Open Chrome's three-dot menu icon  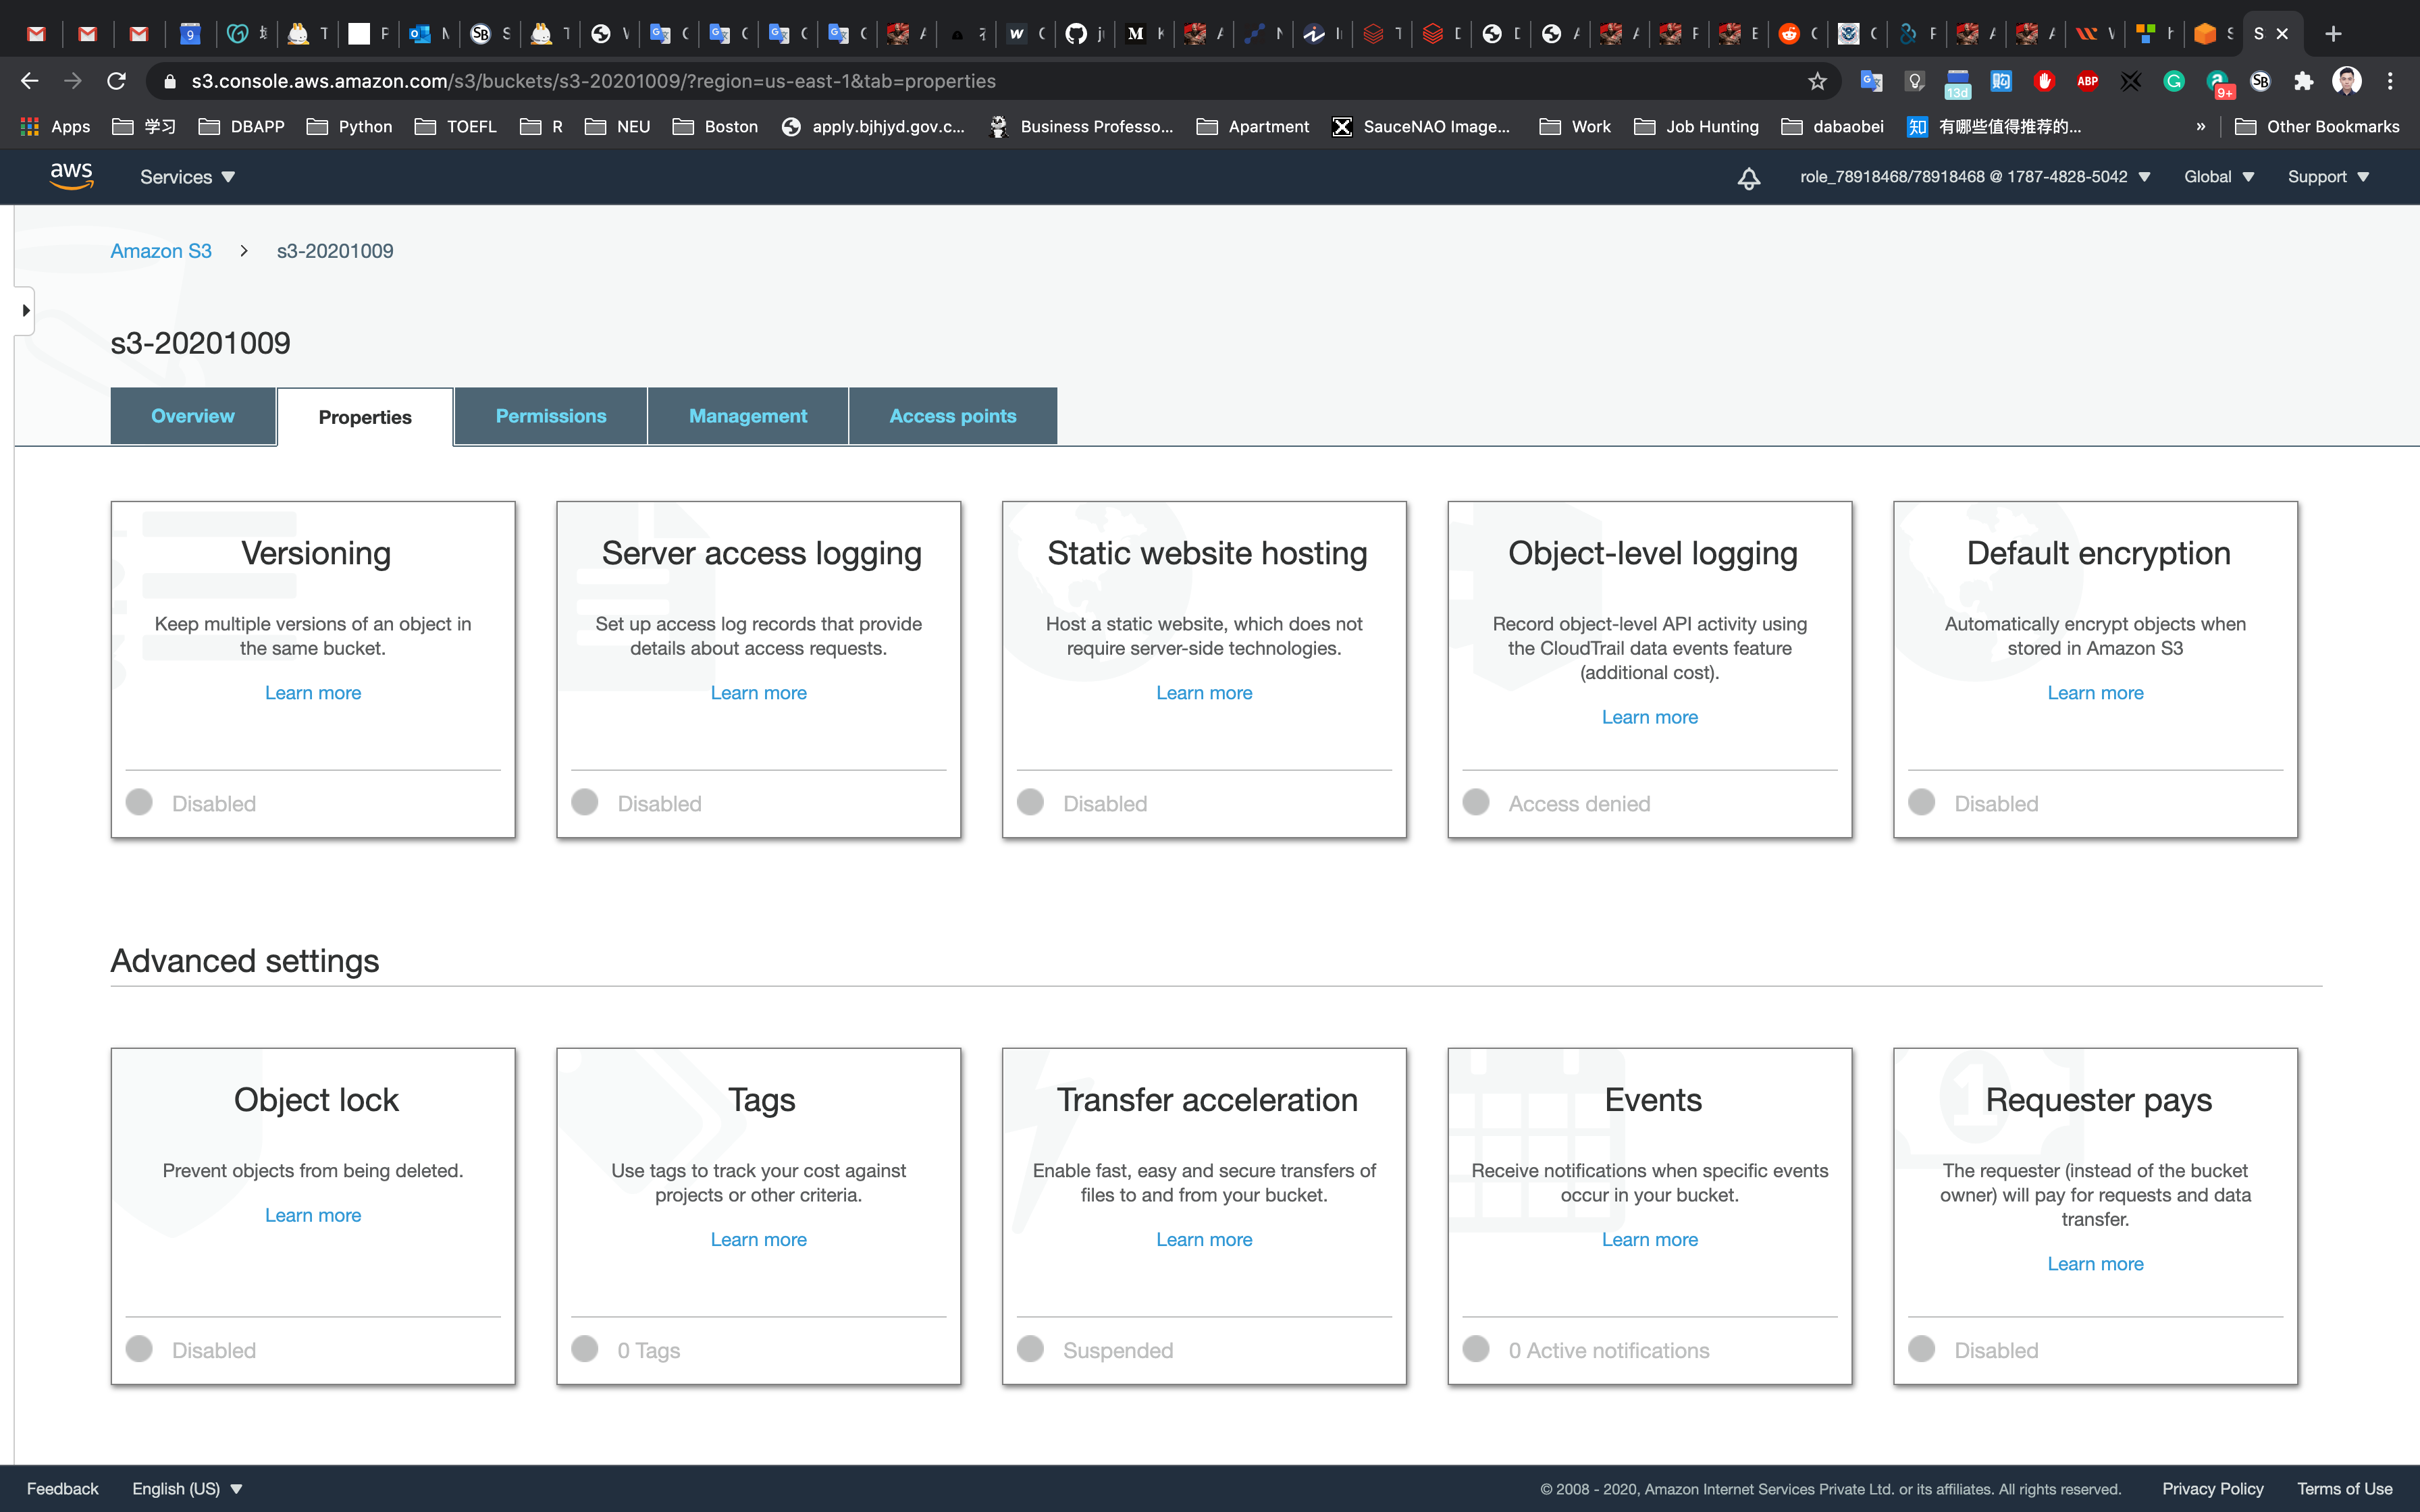point(2390,81)
